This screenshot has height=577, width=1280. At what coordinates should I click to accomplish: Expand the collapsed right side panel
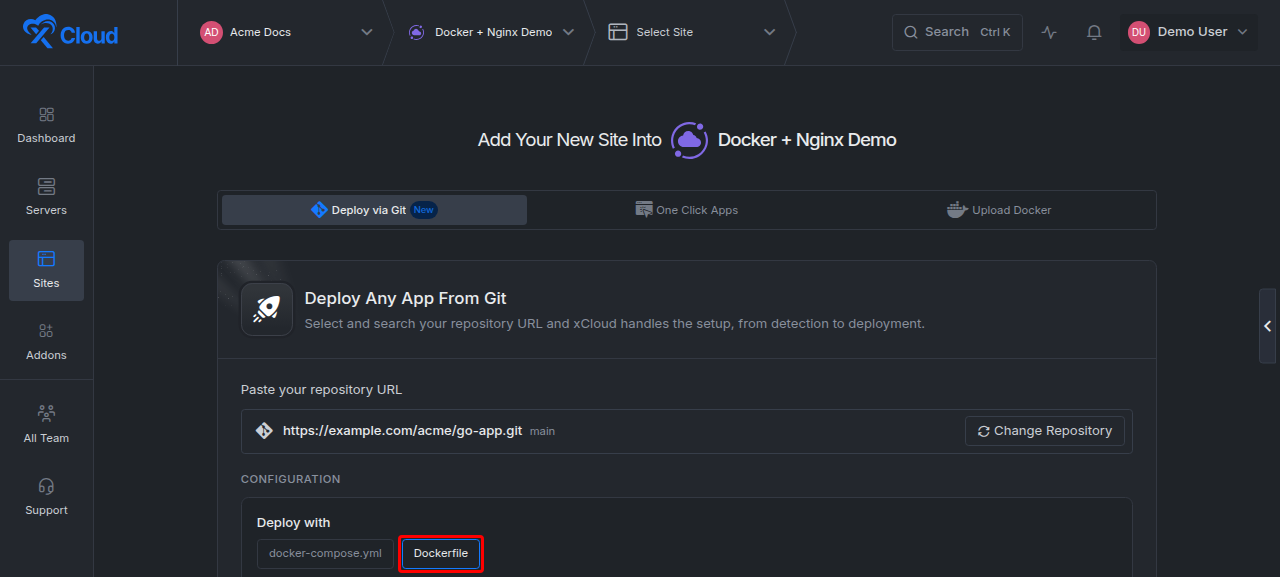1268,326
